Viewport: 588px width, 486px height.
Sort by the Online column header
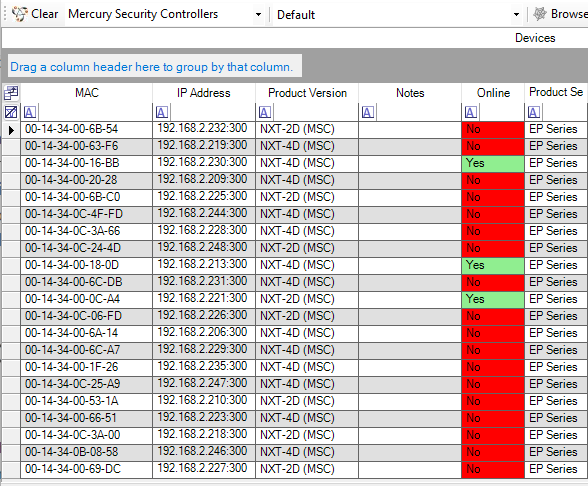[493, 93]
